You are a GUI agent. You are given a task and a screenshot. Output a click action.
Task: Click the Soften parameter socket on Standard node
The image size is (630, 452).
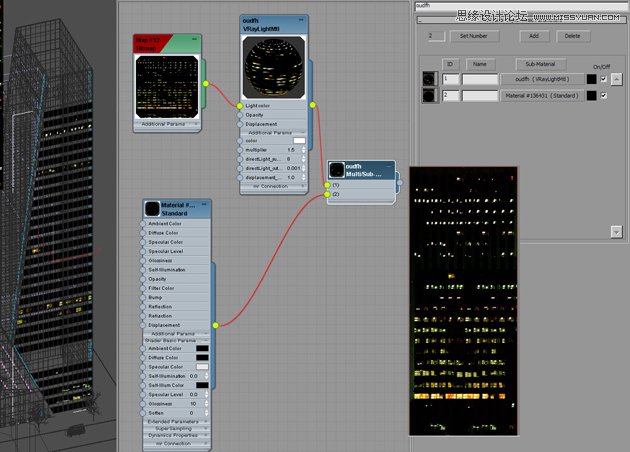pos(143,413)
